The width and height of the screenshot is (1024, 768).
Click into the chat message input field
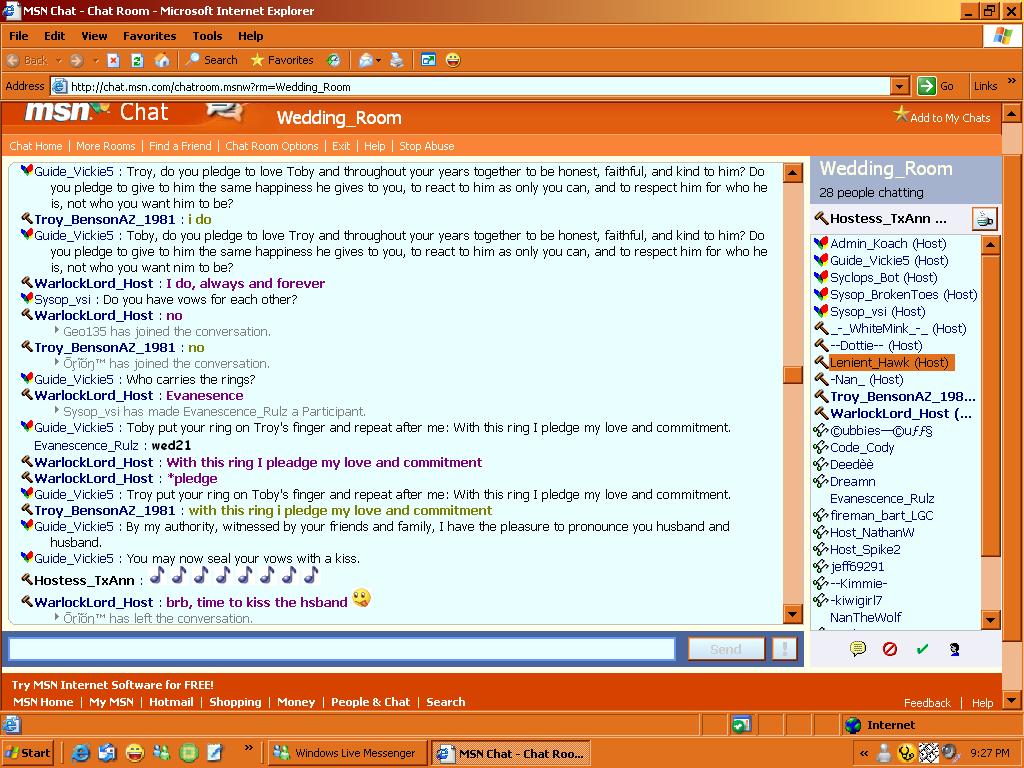pyautogui.click(x=342, y=649)
